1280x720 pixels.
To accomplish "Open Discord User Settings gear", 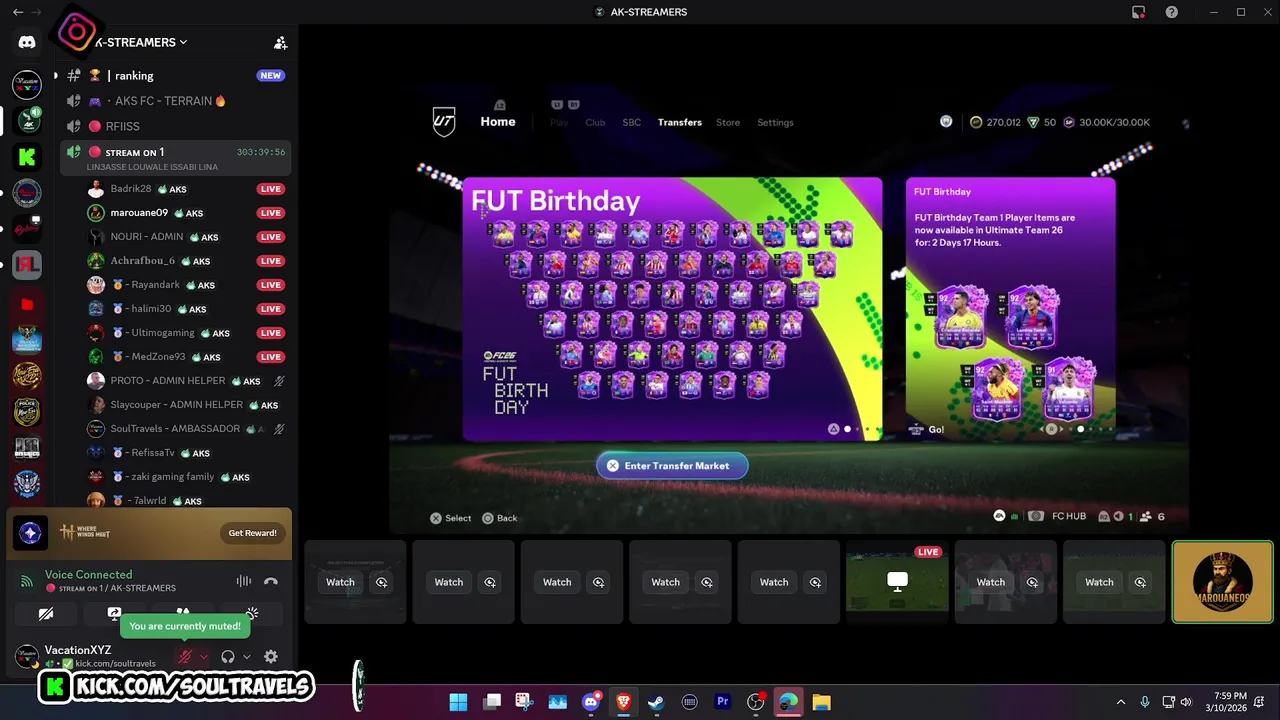I will [x=270, y=657].
